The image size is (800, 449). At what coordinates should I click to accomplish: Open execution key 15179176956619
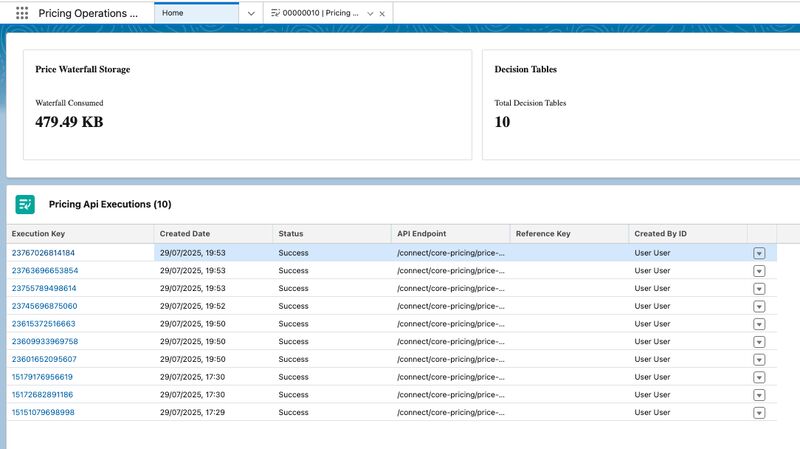(x=42, y=377)
